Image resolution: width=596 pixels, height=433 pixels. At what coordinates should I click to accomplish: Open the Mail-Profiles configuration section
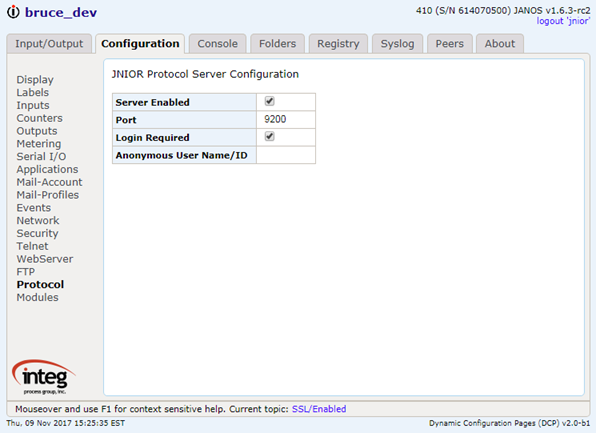click(x=48, y=195)
